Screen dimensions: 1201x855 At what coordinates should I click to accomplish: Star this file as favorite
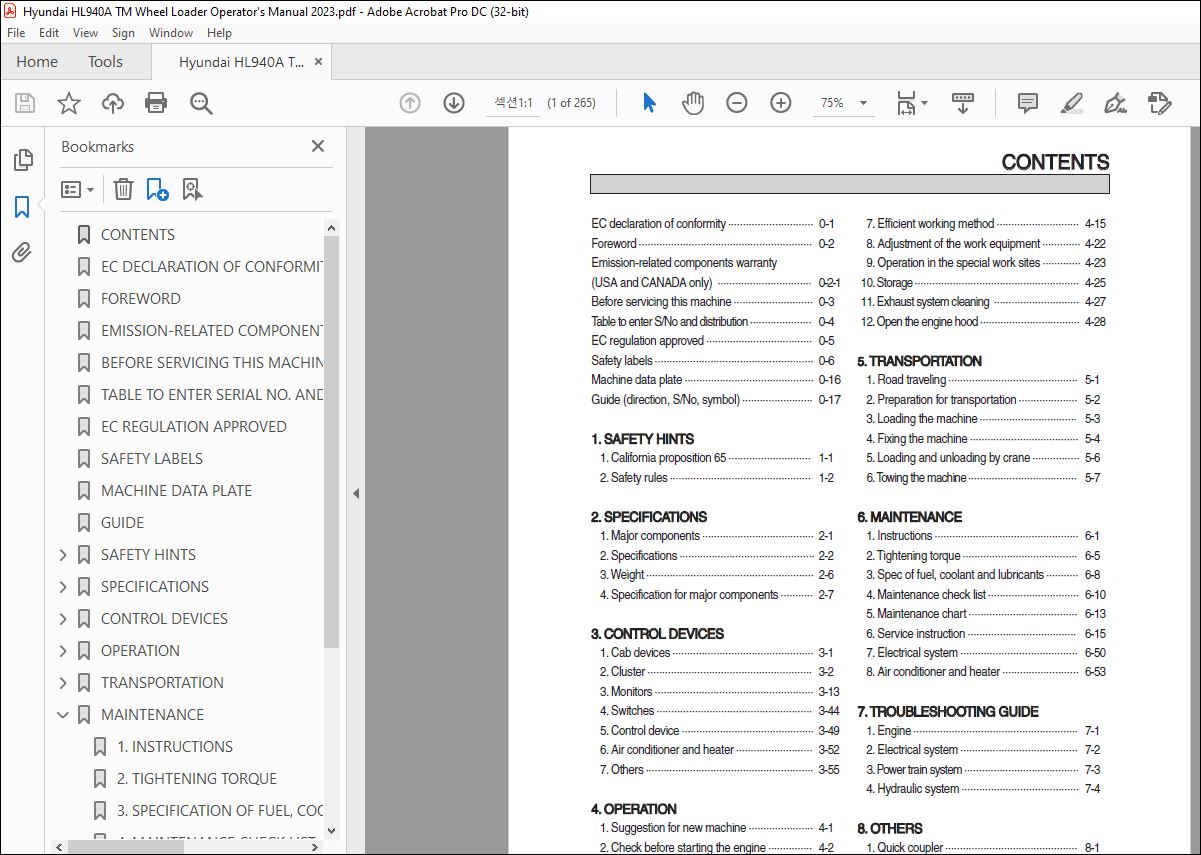tap(68, 103)
